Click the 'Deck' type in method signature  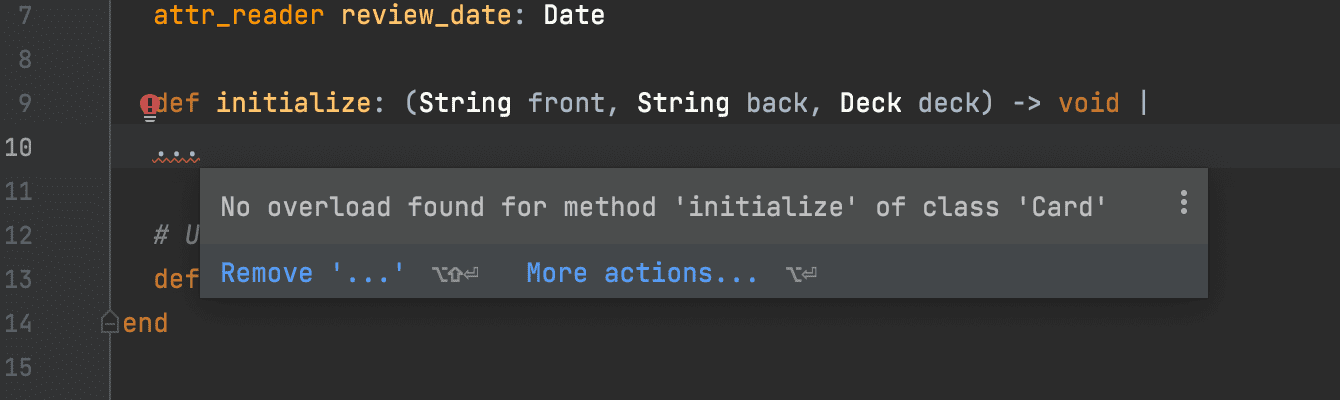(870, 103)
